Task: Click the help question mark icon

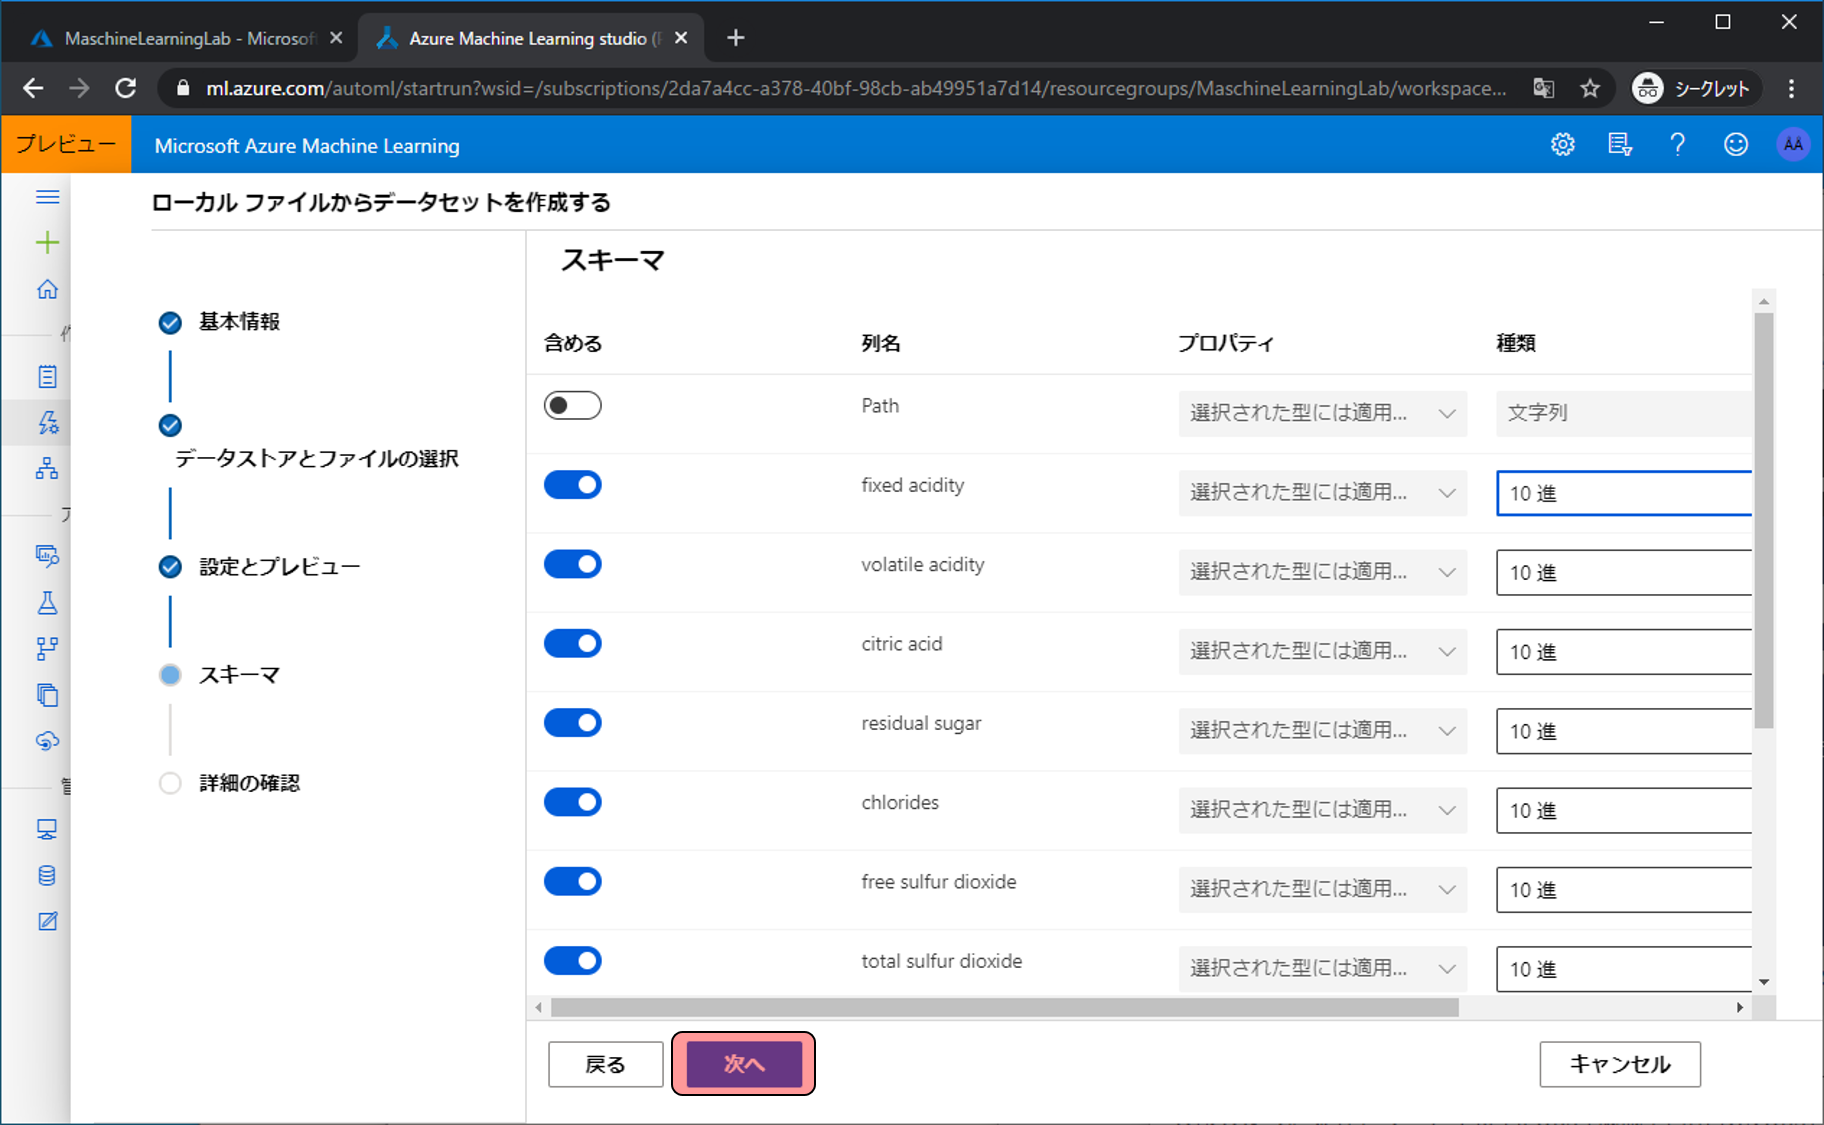Action: pos(1677,145)
